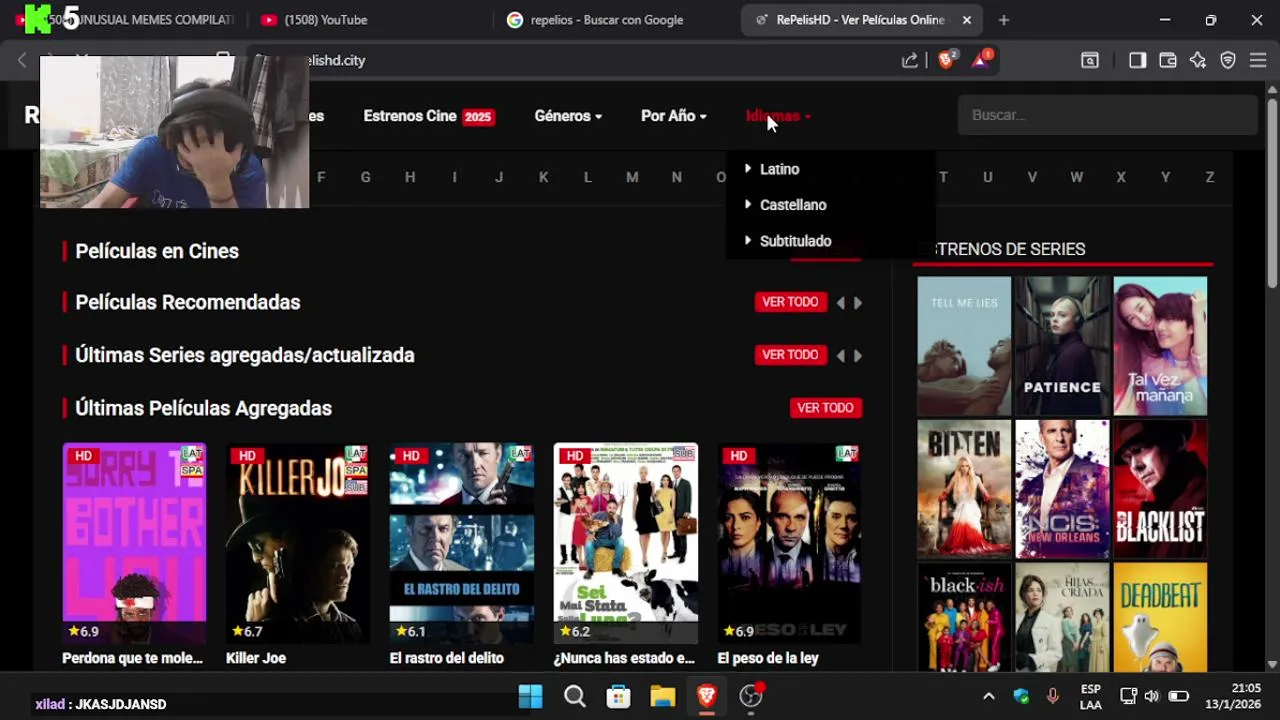The width and height of the screenshot is (1280, 720).
Task: Close the RePelisHD tab
Action: [x=967, y=20]
